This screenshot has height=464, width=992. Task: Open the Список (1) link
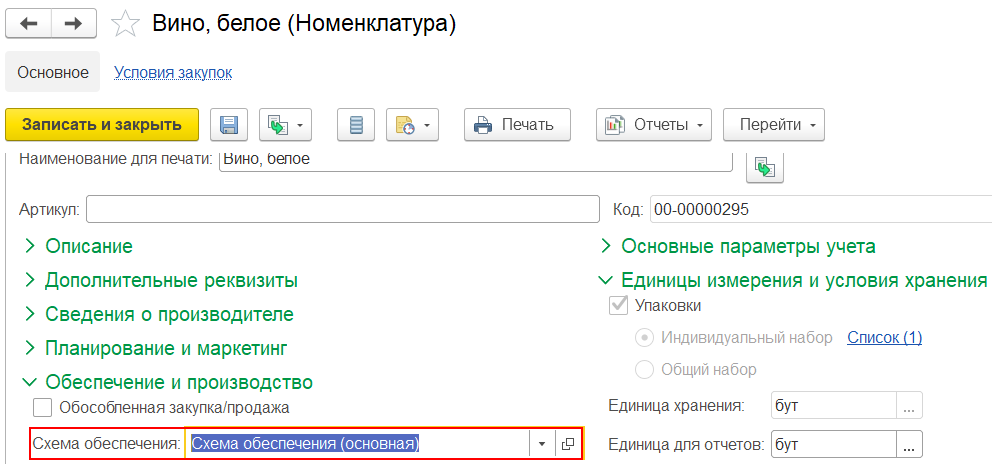coord(884,338)
